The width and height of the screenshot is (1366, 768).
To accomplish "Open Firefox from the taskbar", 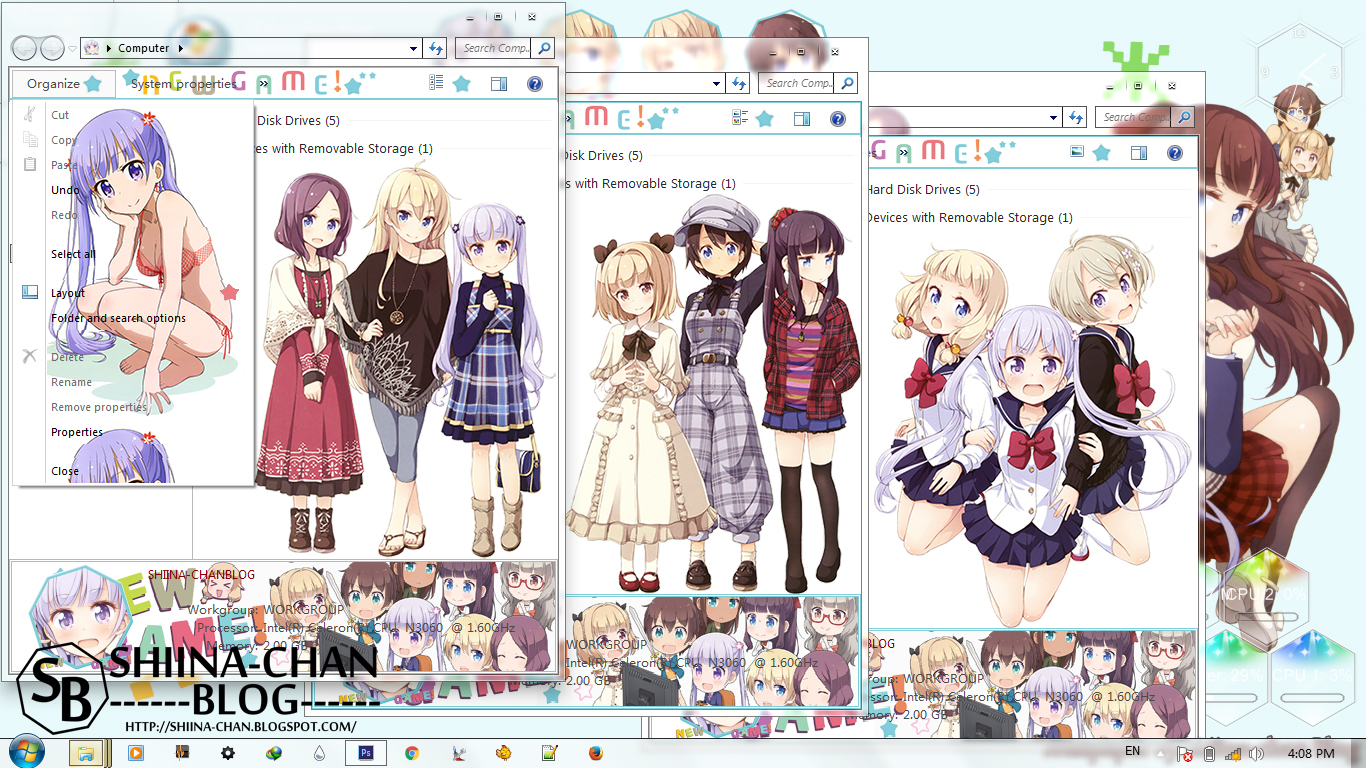I will tap(595, 753).
